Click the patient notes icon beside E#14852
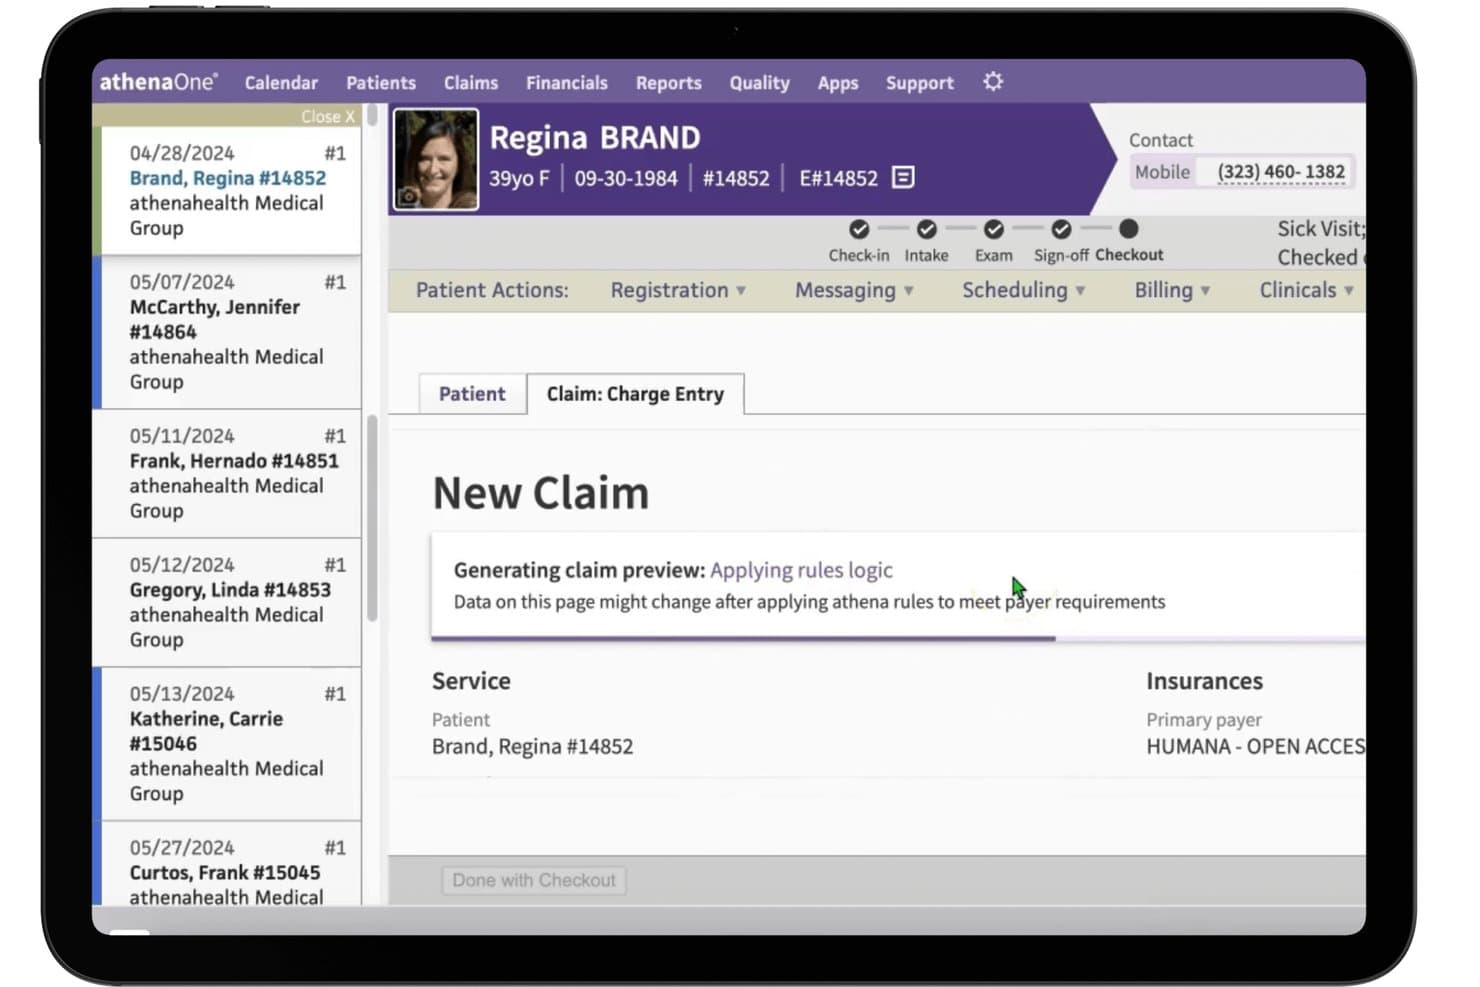Image resolution: width=1480 pixels, height=987 pixels. tap(903, 177)
